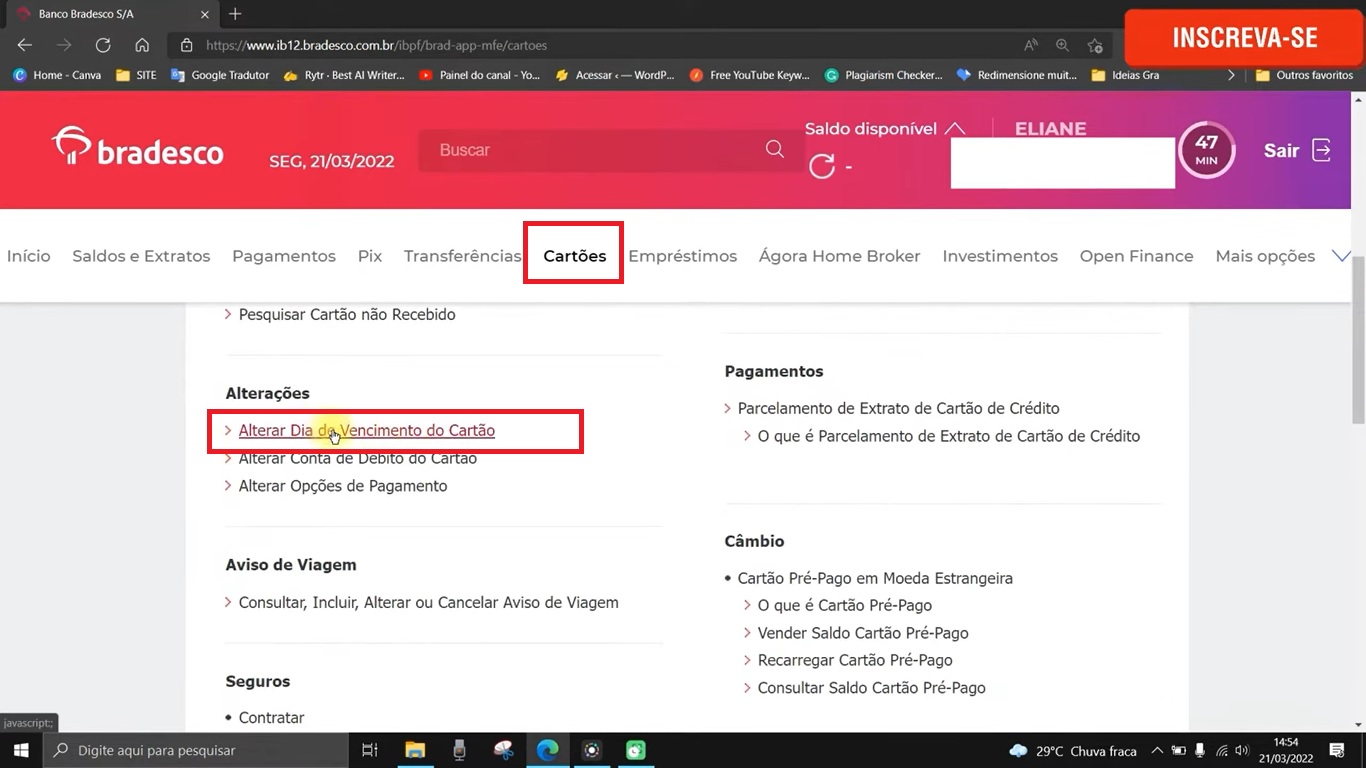
Task: Open Painel do canal YouTube bookmark
Action: tap(480, 75)
